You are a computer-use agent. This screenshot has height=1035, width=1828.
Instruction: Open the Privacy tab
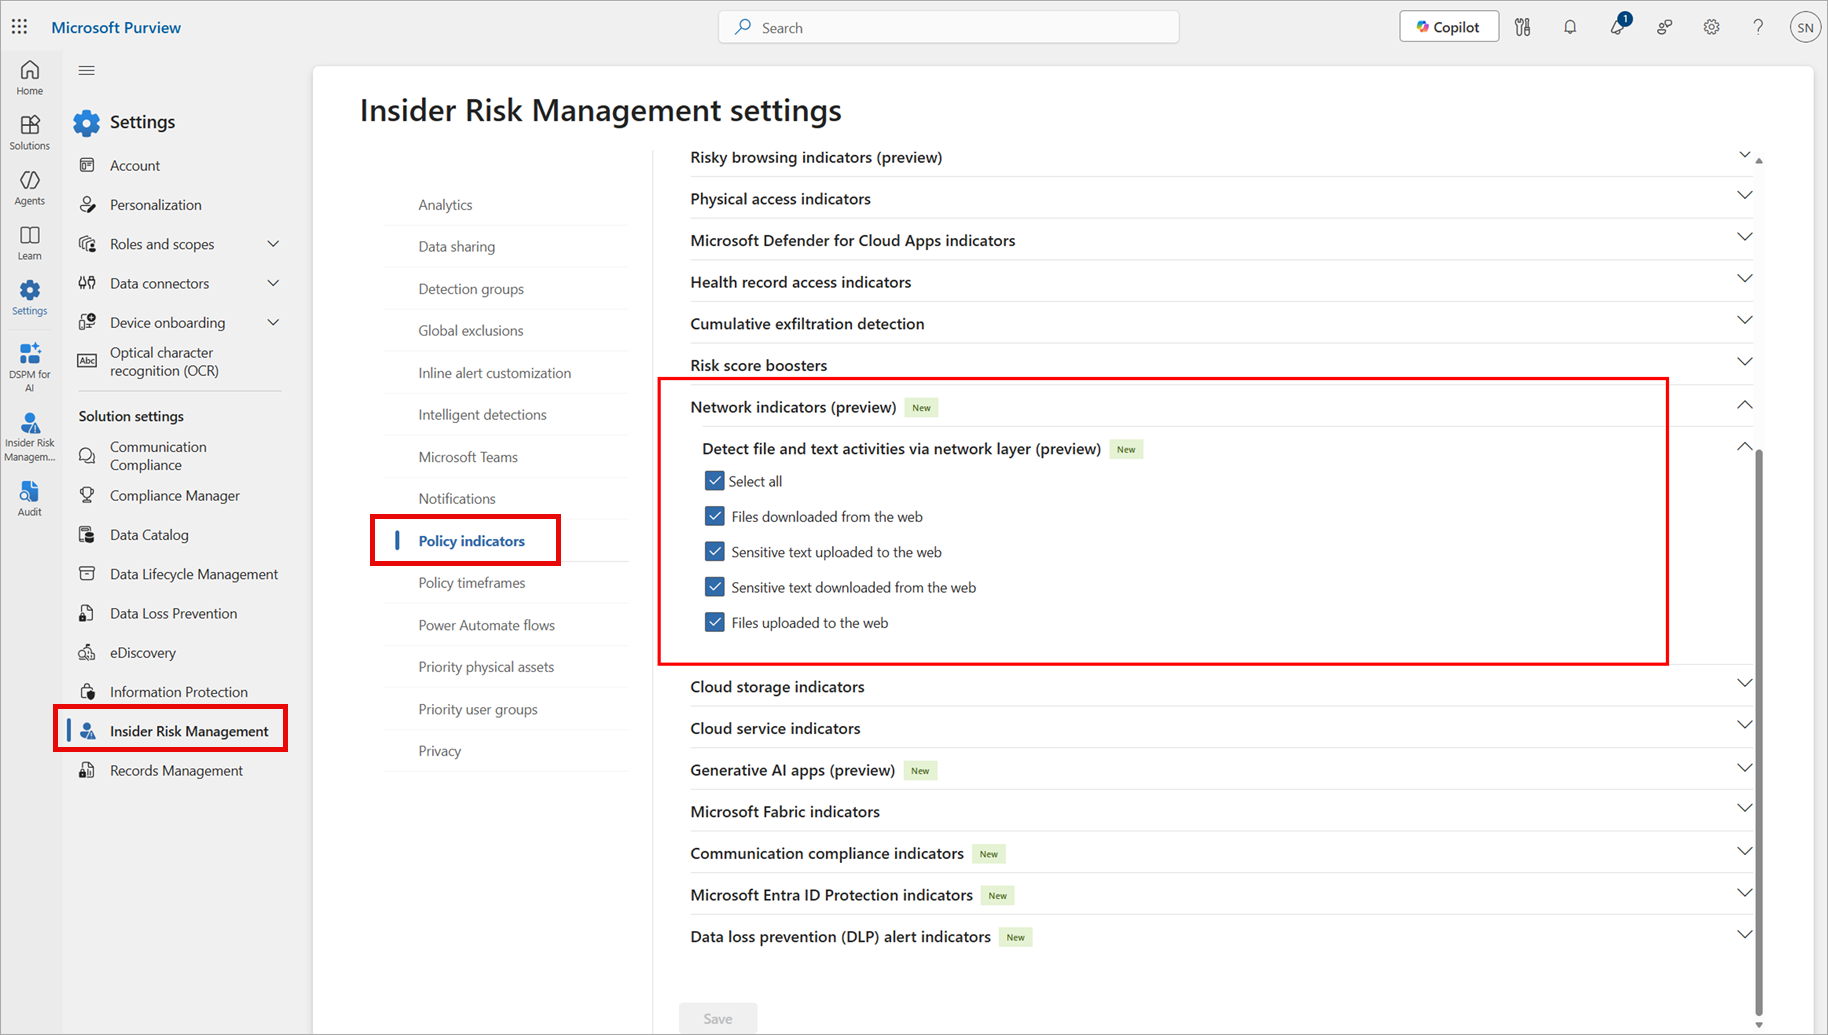440,751
